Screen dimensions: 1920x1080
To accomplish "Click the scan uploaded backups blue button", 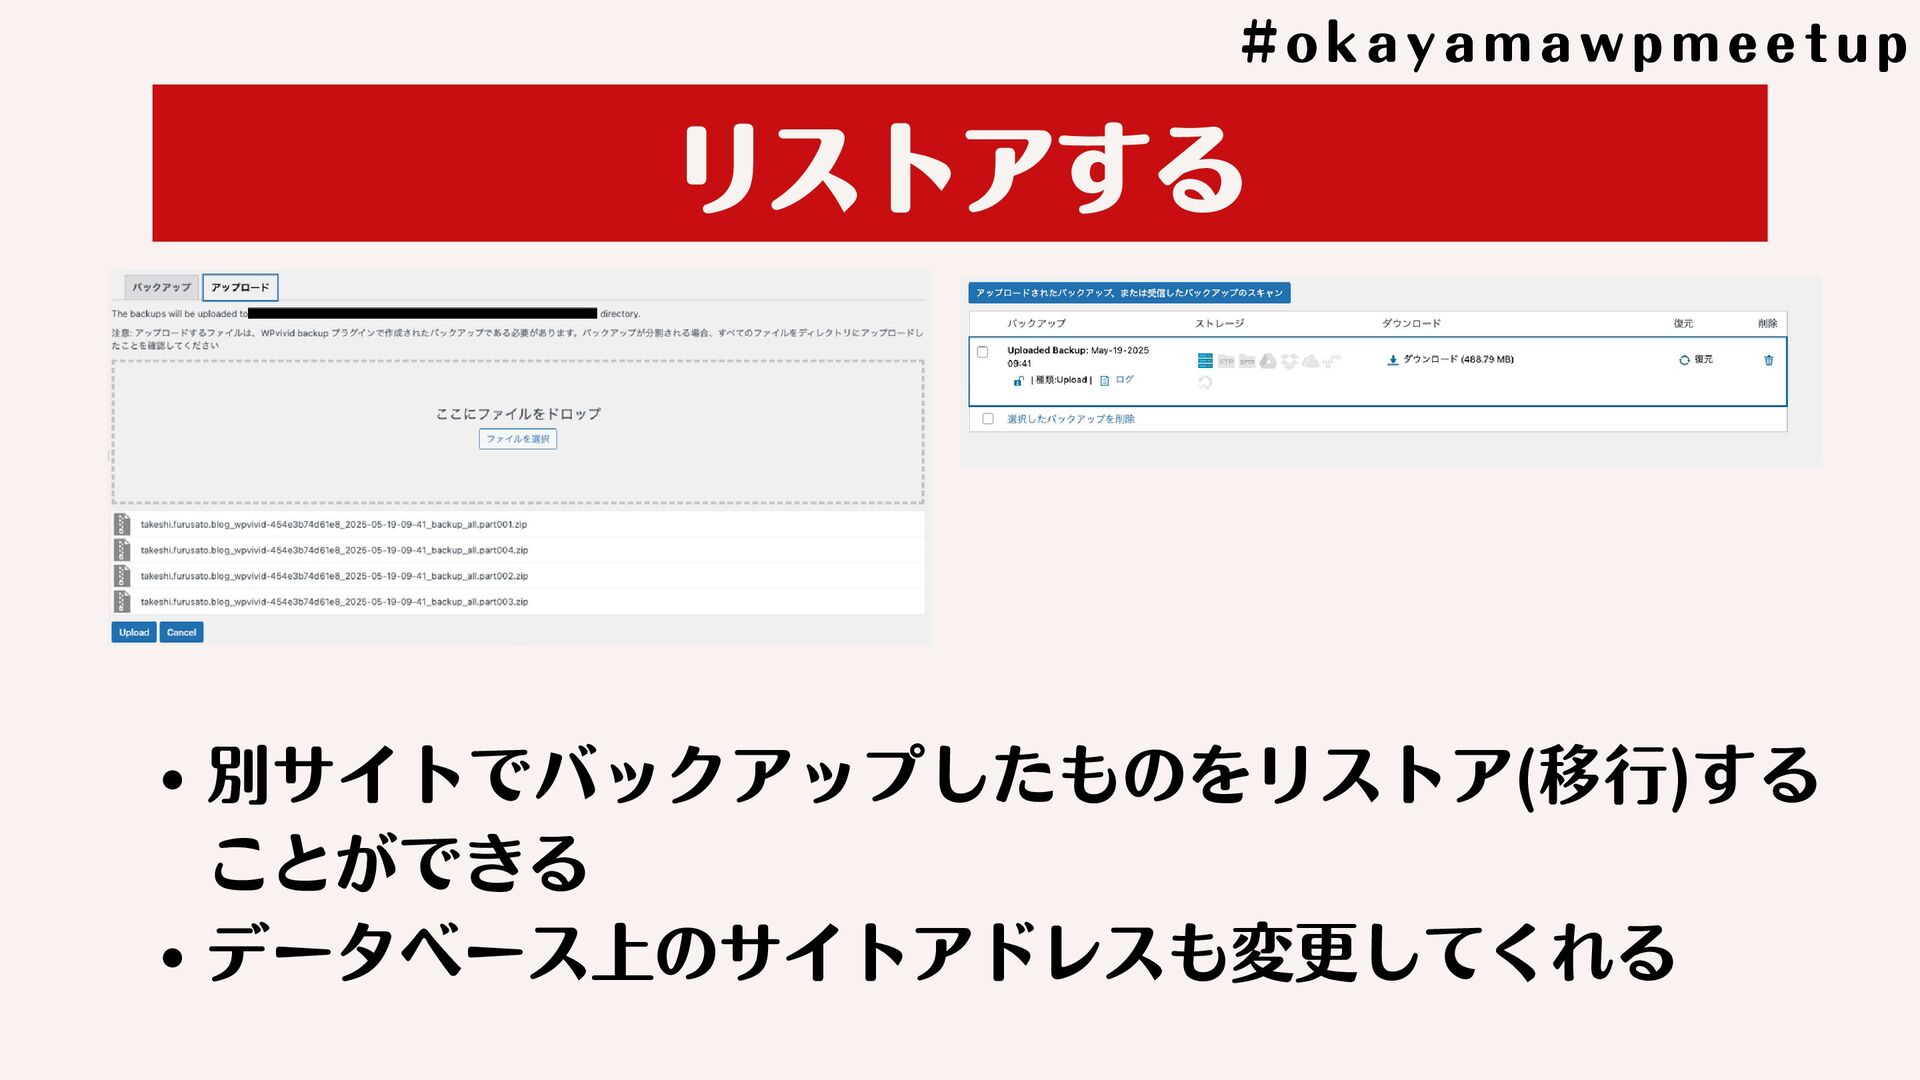I will [1129, 293].
